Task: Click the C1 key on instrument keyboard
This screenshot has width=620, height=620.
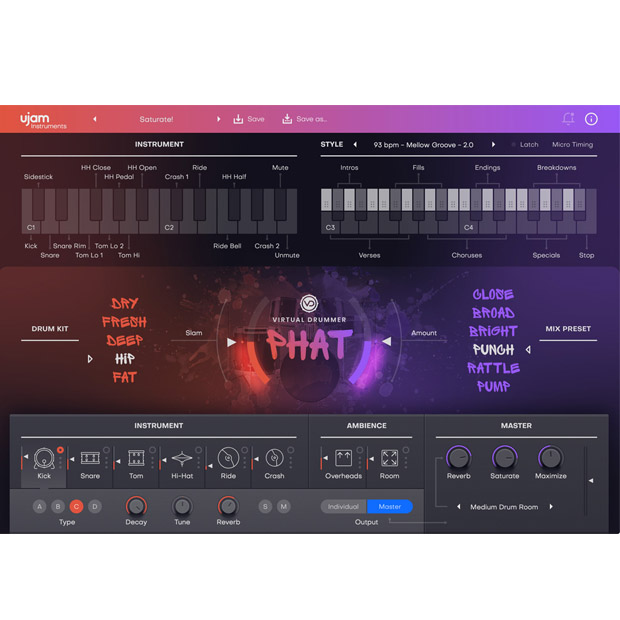Action: coord(31,226)
